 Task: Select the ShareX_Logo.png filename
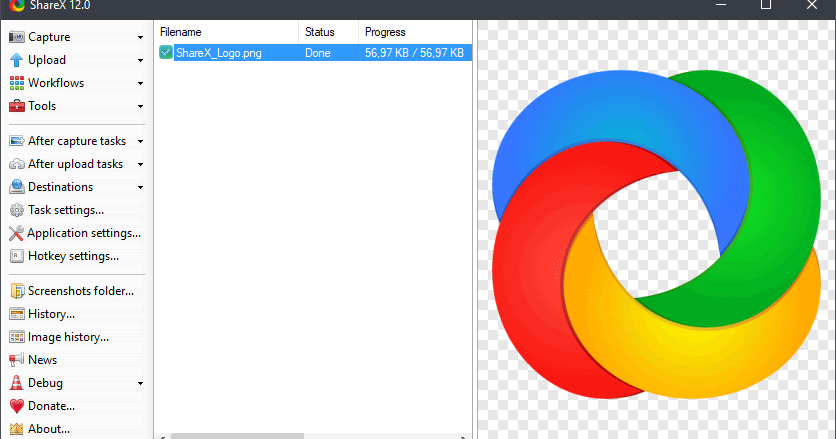coord(219,53)
